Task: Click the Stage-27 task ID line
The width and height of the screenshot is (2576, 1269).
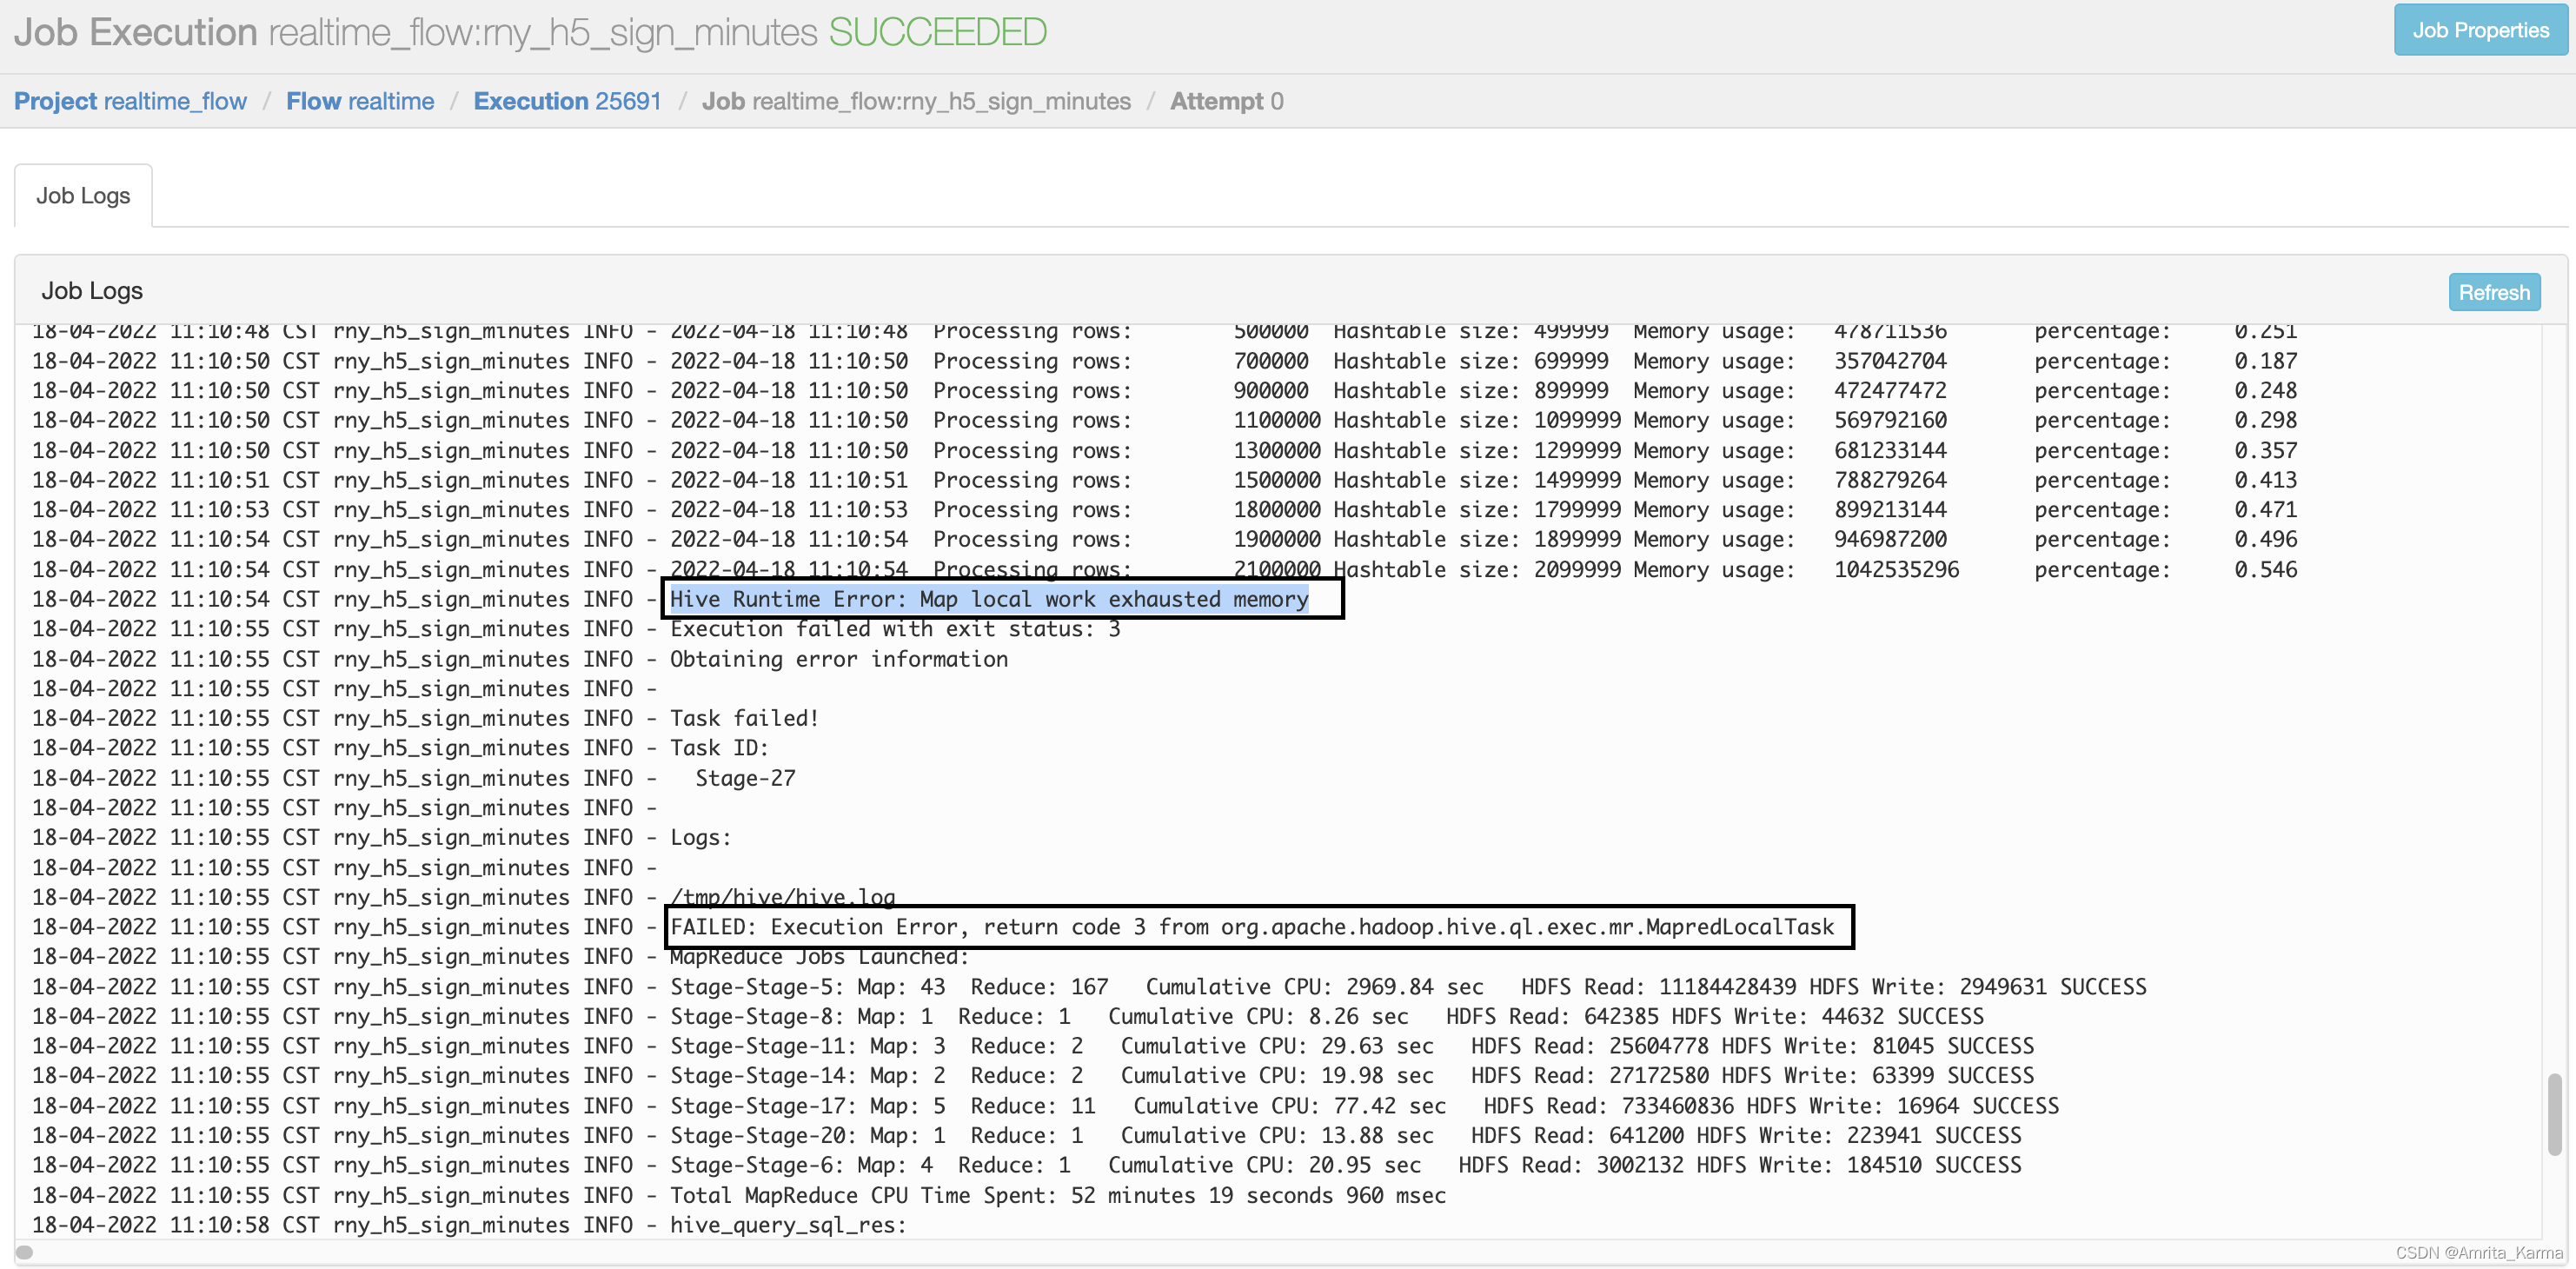Action: (x=745, y=778)
